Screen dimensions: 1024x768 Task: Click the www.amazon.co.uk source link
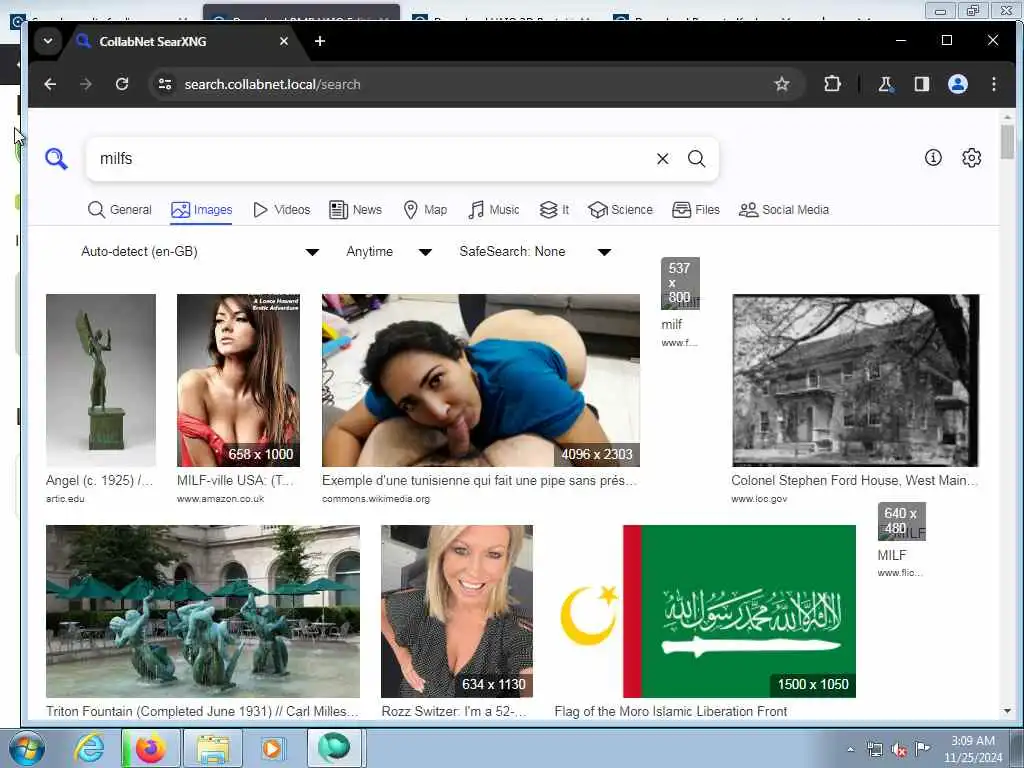(x=220, y=499)
